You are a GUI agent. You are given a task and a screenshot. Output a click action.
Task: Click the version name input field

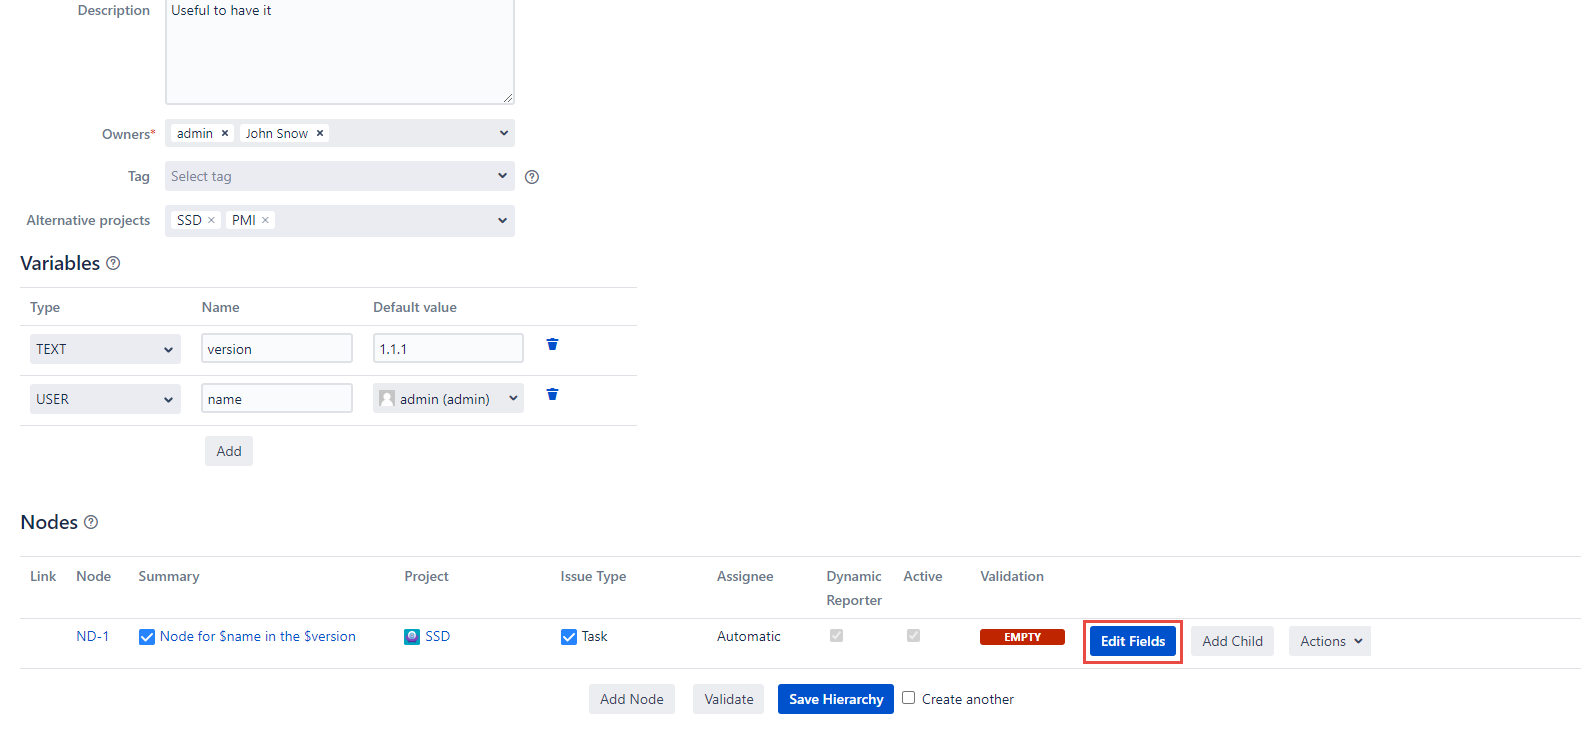tap(276, 349)
